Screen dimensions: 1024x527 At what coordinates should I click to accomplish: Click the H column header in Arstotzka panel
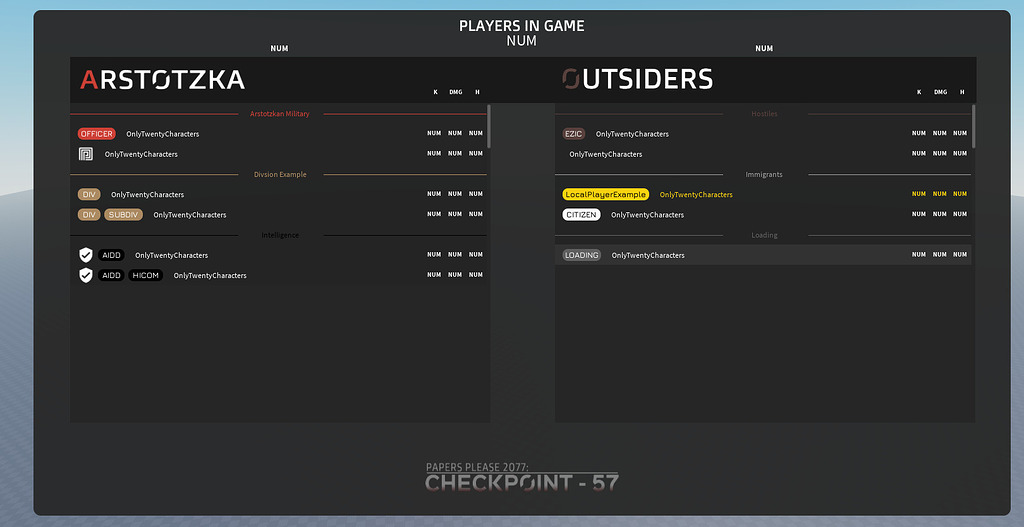click(477, 92)
